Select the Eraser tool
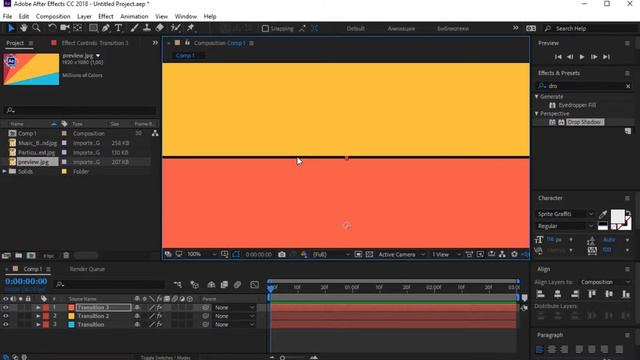The width and height of the screenshot is (640, 360). pyautogui.click(x=160, y=28)
